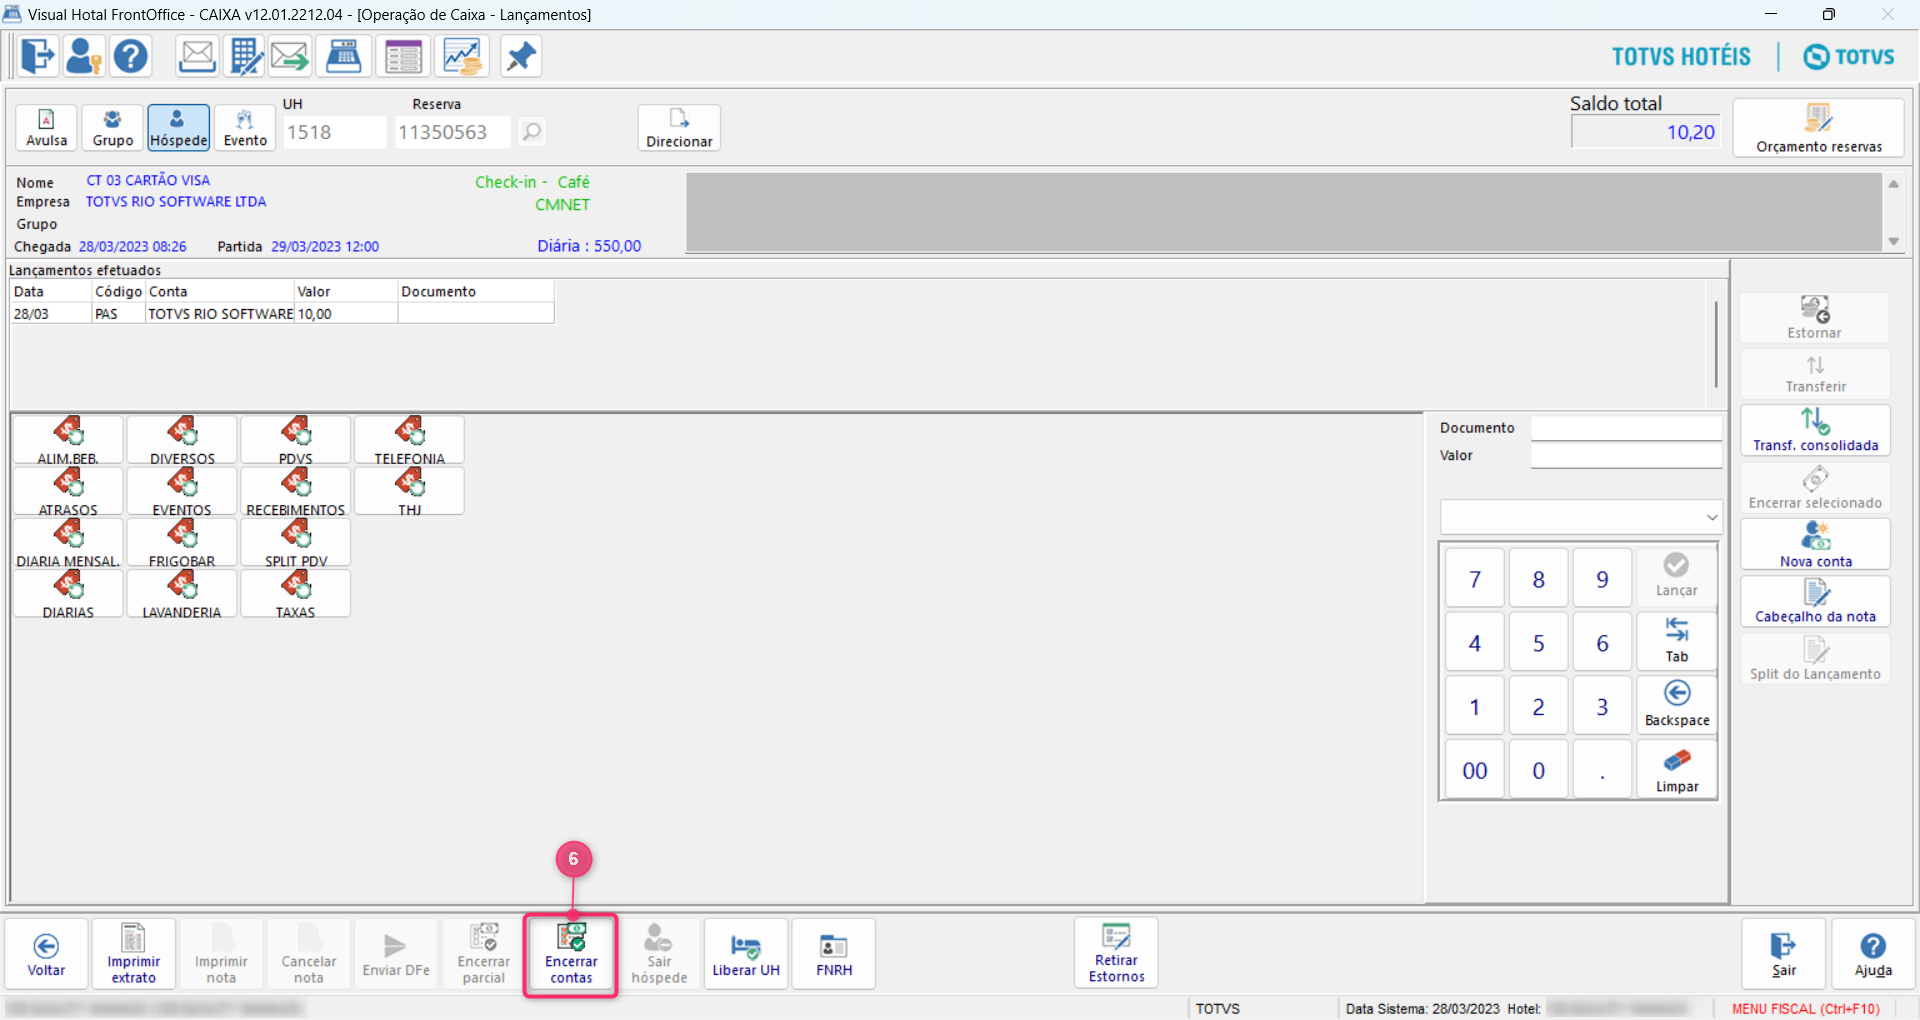Go back with the Voltar button
The width and height of the screenshot is (1920, 1020).
click(x=46, y=954)
